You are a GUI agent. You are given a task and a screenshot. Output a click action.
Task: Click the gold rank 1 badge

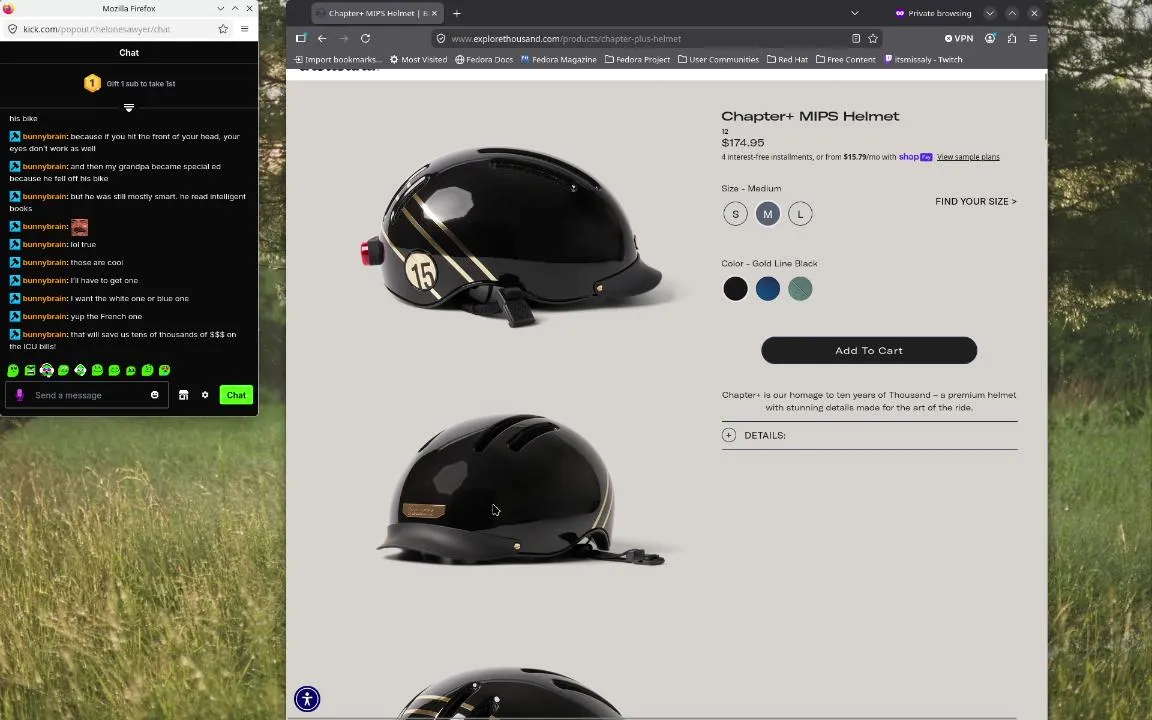[92, 83]
